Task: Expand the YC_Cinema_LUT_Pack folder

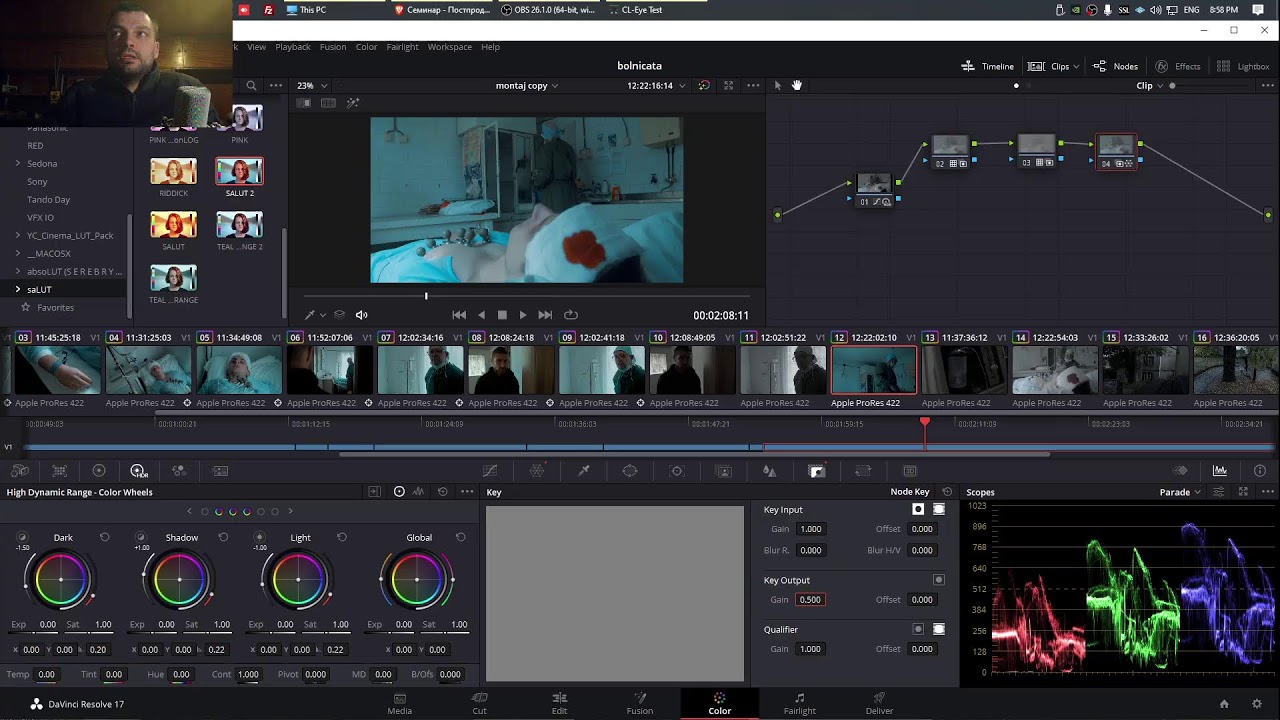Action: [17, 235]
